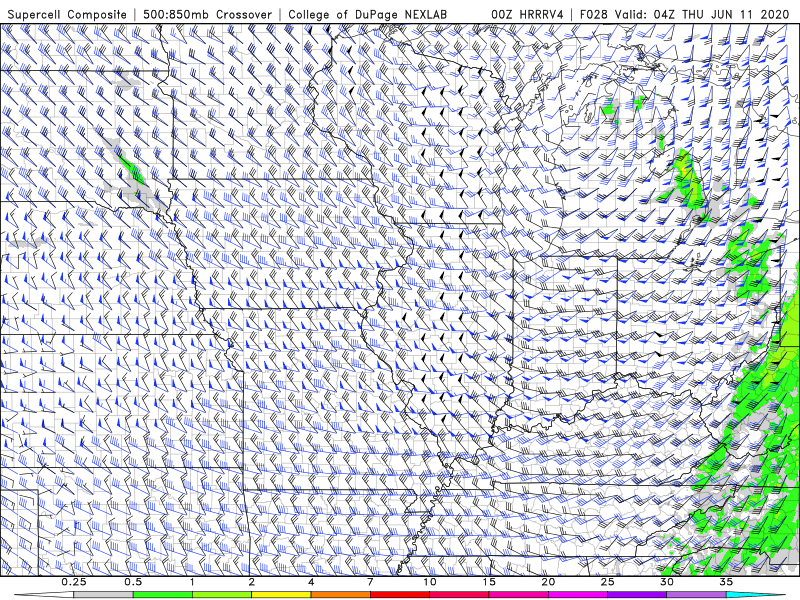This screenshot has height=600, width=800.
Task: Select the "College of DuPage NEXLAB" credit text
Action: pyautogui.click(x=367, y=15)
